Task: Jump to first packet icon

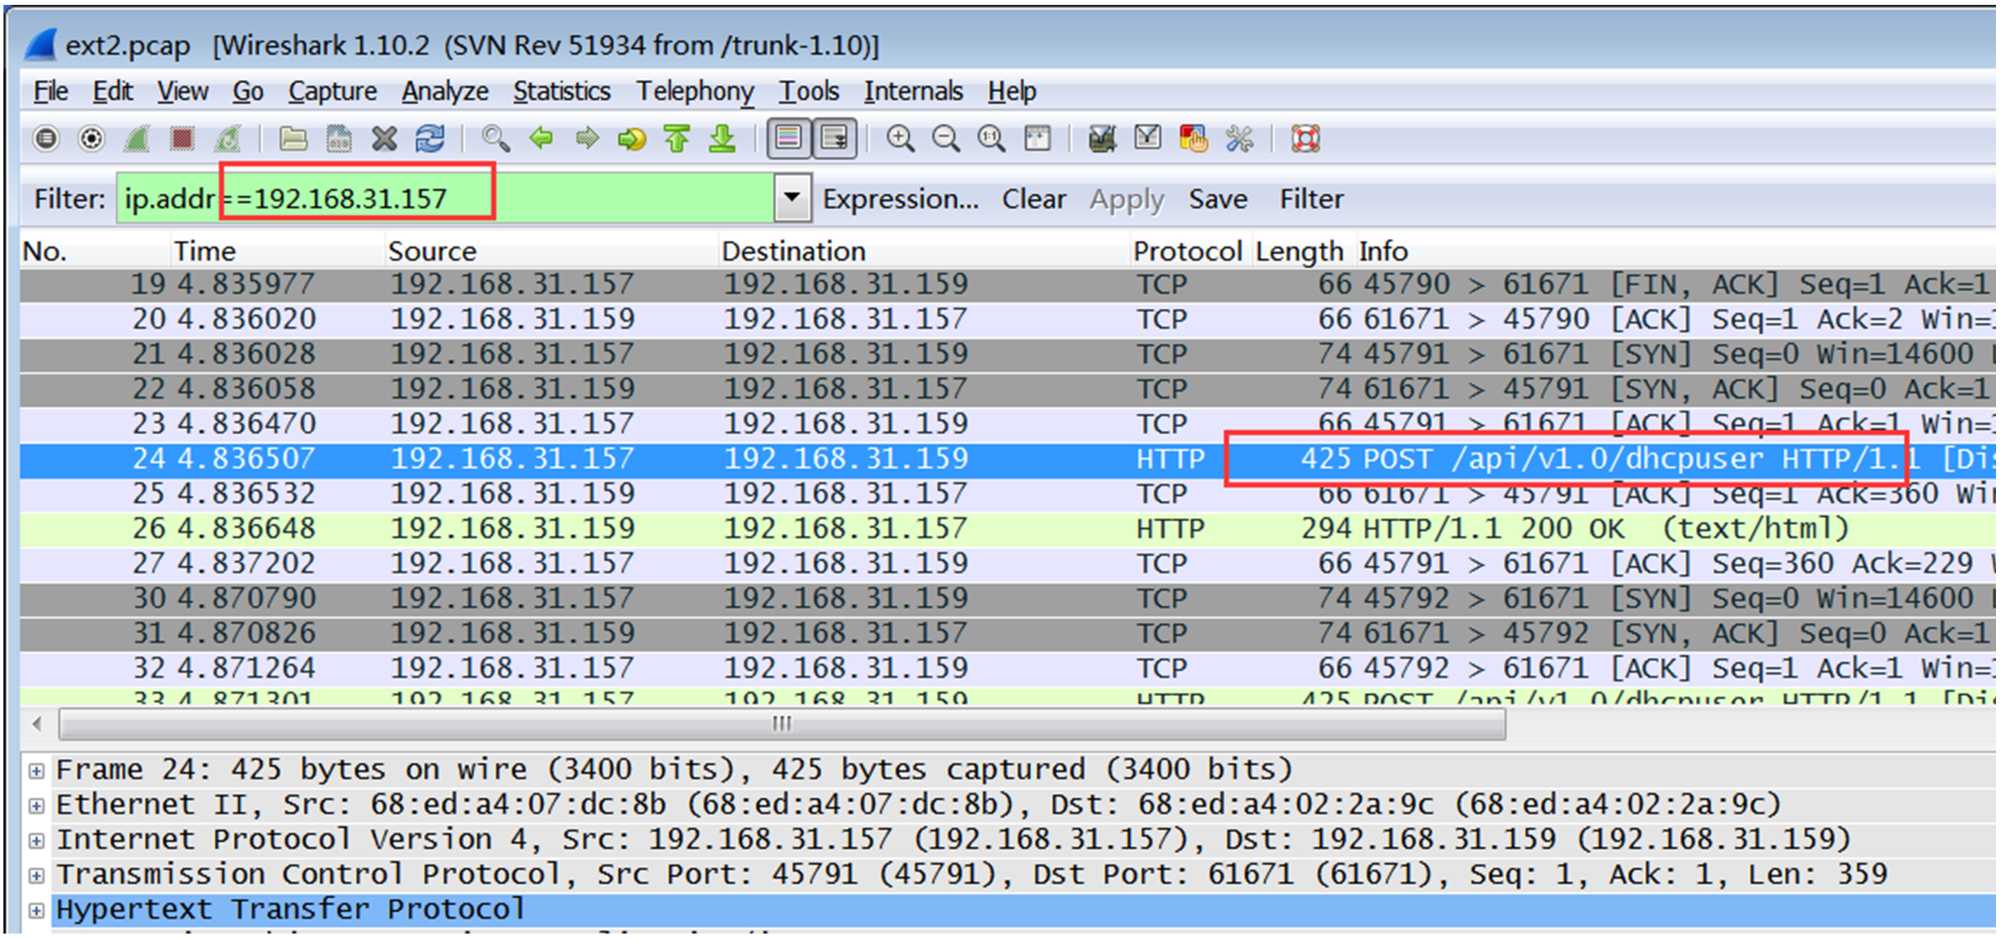Action: point(677,138)
